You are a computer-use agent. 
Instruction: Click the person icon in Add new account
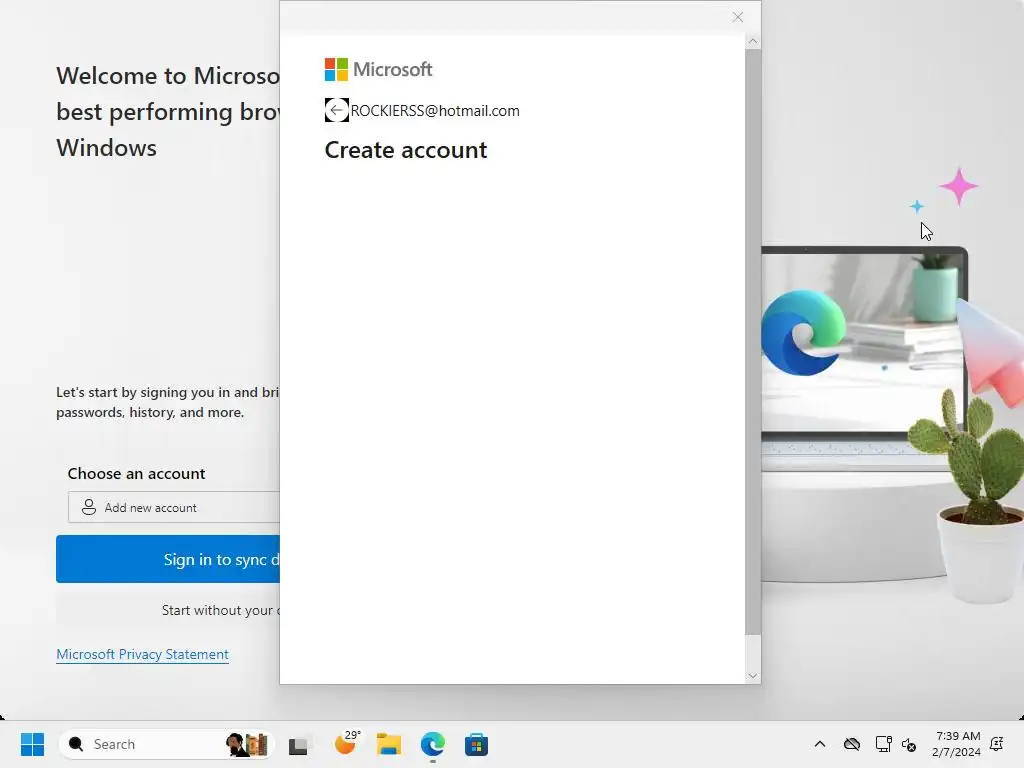89,507
